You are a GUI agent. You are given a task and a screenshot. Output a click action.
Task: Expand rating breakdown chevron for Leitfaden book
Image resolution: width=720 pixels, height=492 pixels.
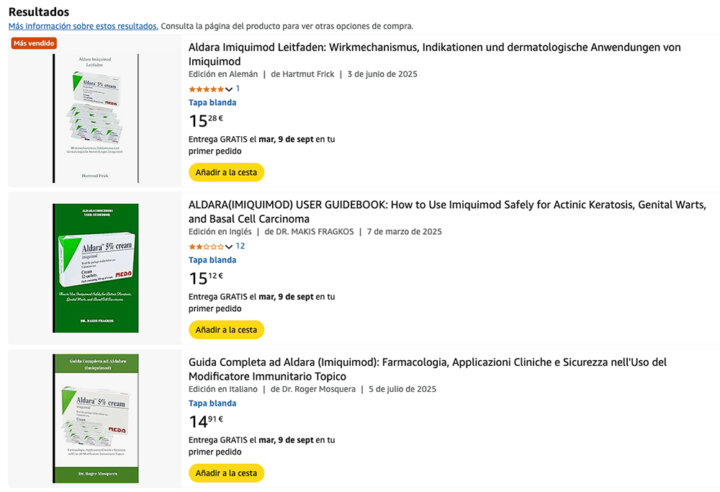point(229,90)
